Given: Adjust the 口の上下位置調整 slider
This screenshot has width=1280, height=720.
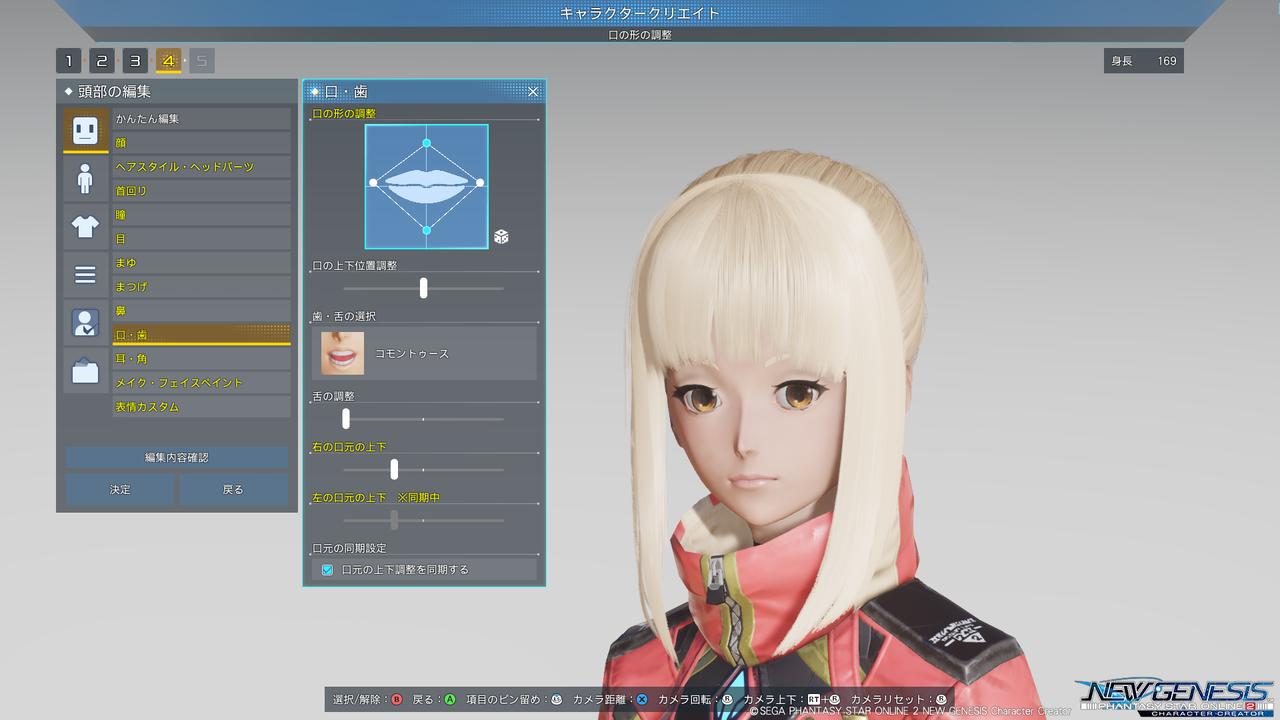Looking at the screenshot, I should pyautogui.click(x=424, y=288).
